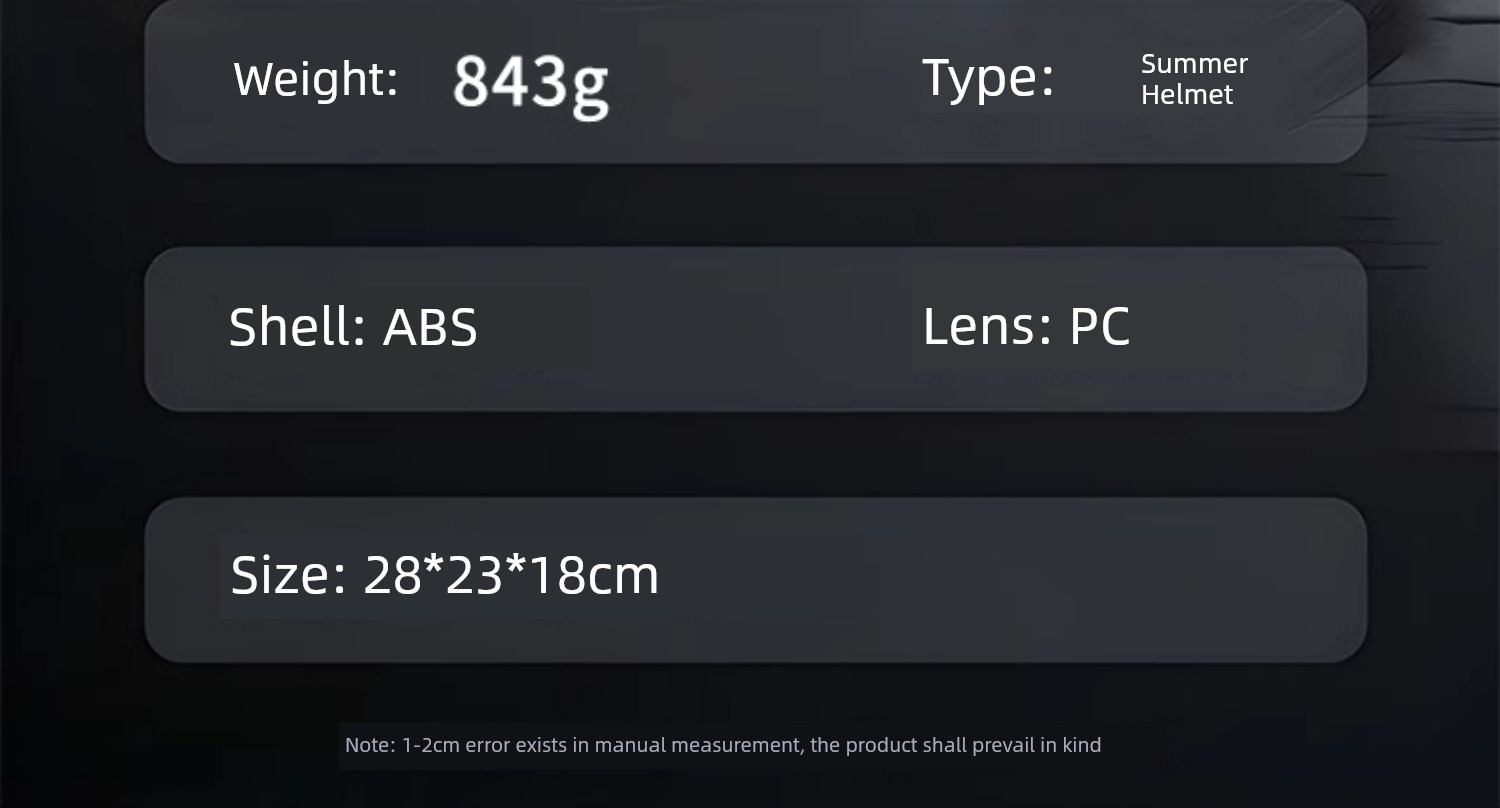This screenshot has height=808, width=1500.
Task: Select the ABS shell material value
Action: point(430,327)
